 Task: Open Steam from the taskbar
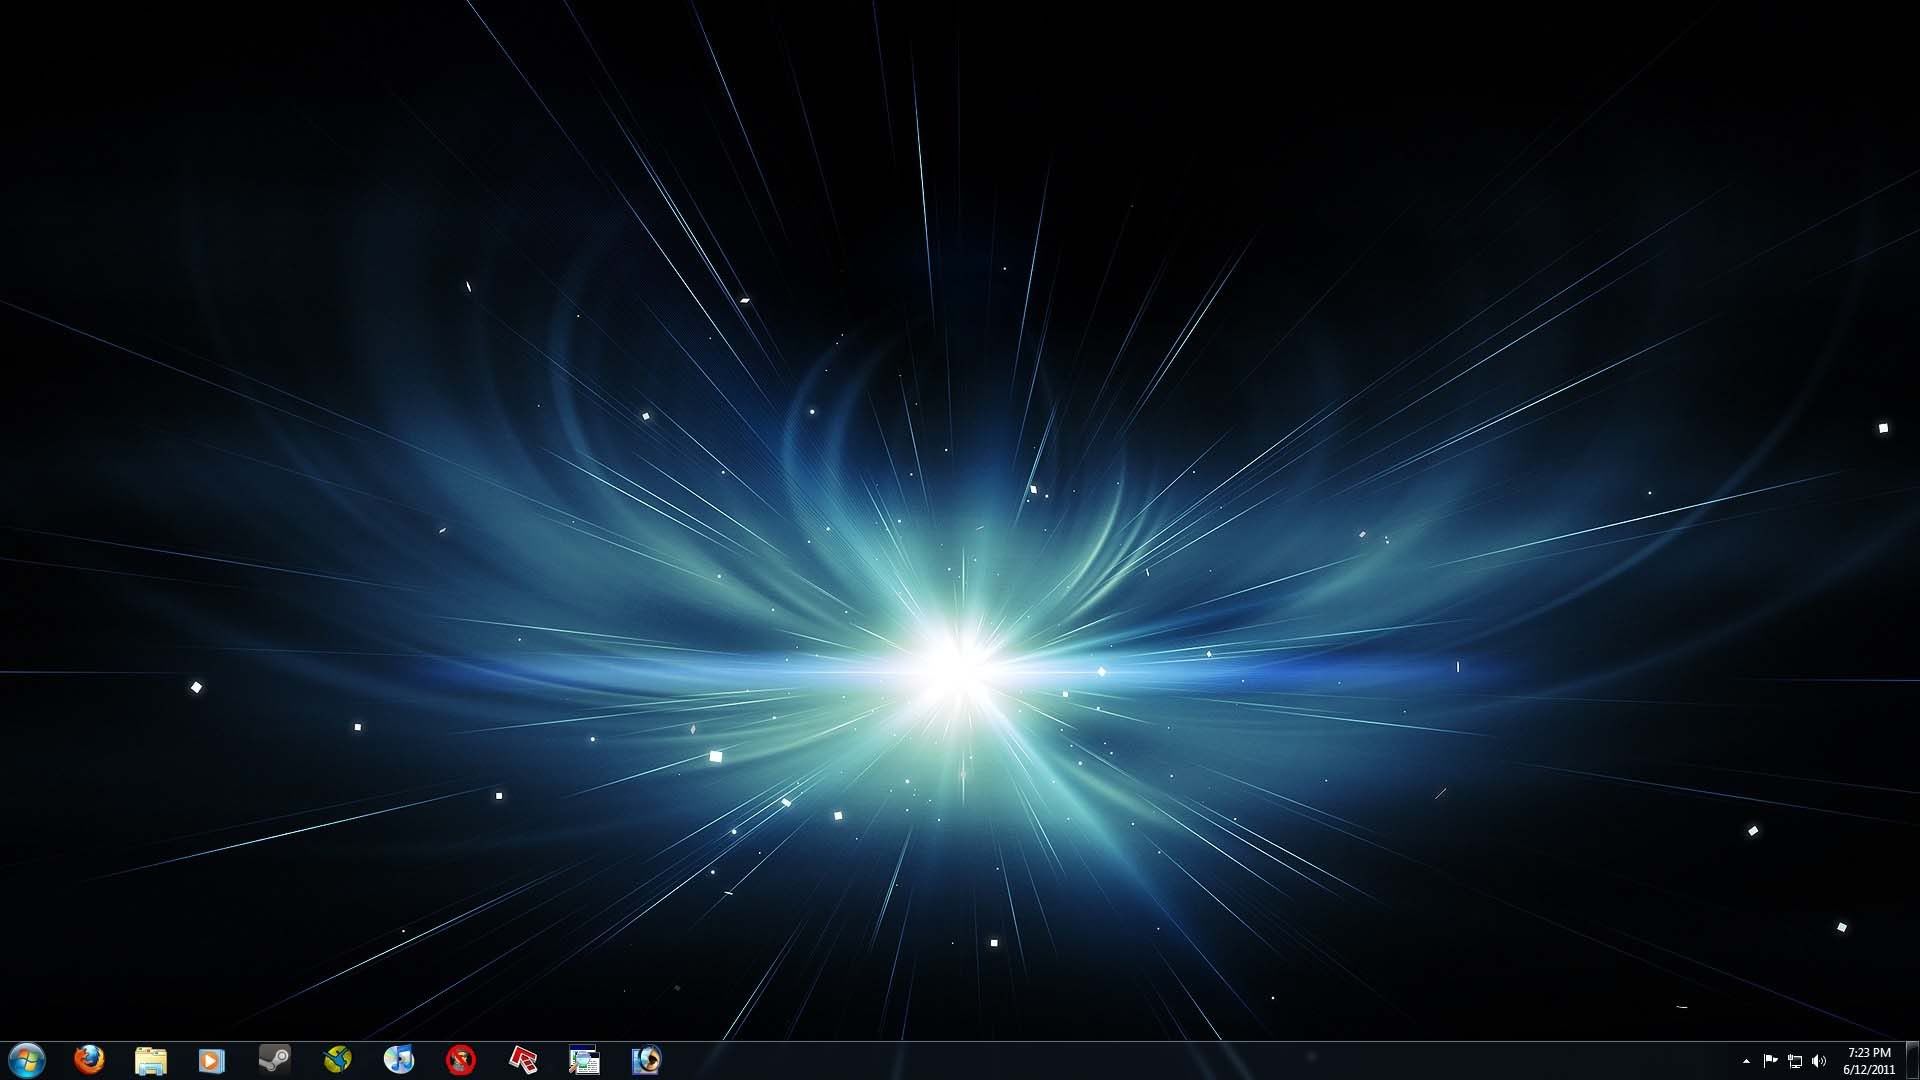click(x=274, y=1060)
